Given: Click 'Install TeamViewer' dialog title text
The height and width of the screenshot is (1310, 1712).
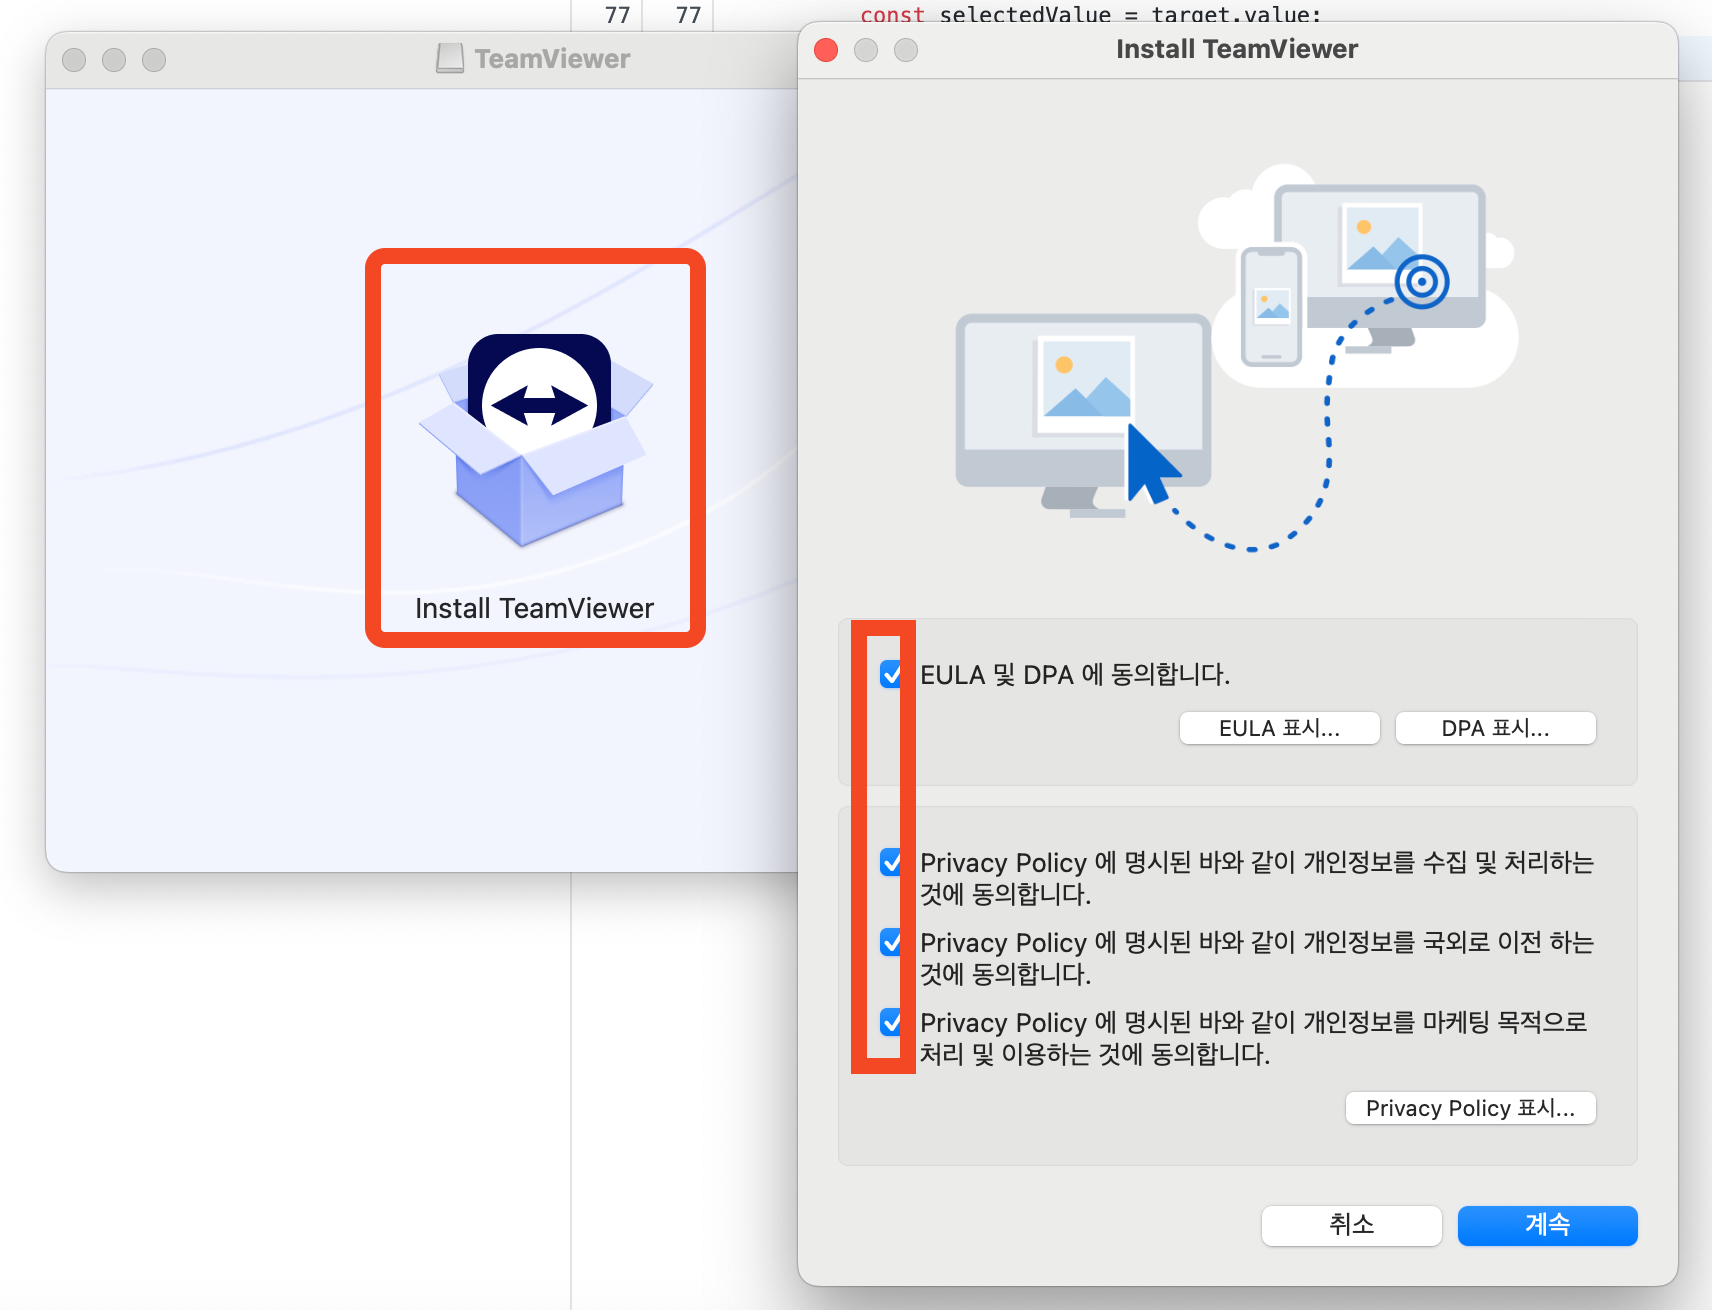Looking at the screenshot, I should (1237, 49).
